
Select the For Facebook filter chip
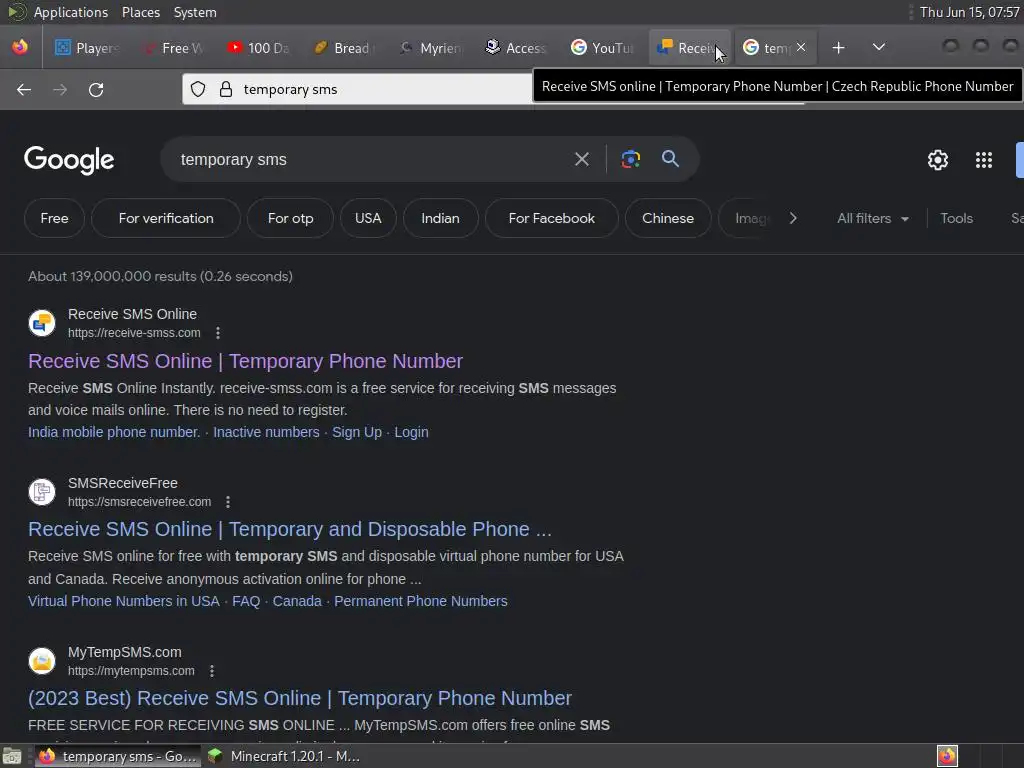[552, 218]
